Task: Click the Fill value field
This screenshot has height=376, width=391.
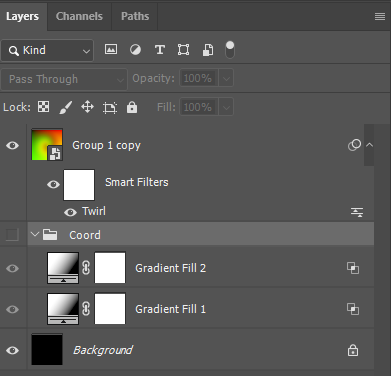Action: click(199, 107)
